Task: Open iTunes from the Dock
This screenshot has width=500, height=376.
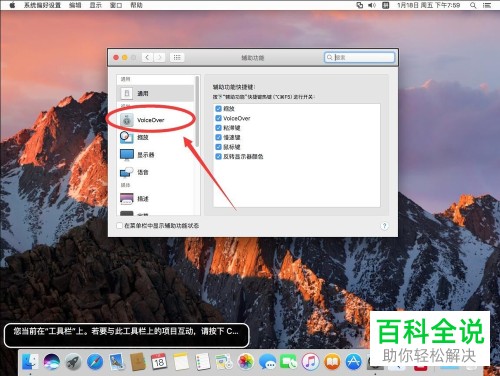Action: (x=310, y=362)
